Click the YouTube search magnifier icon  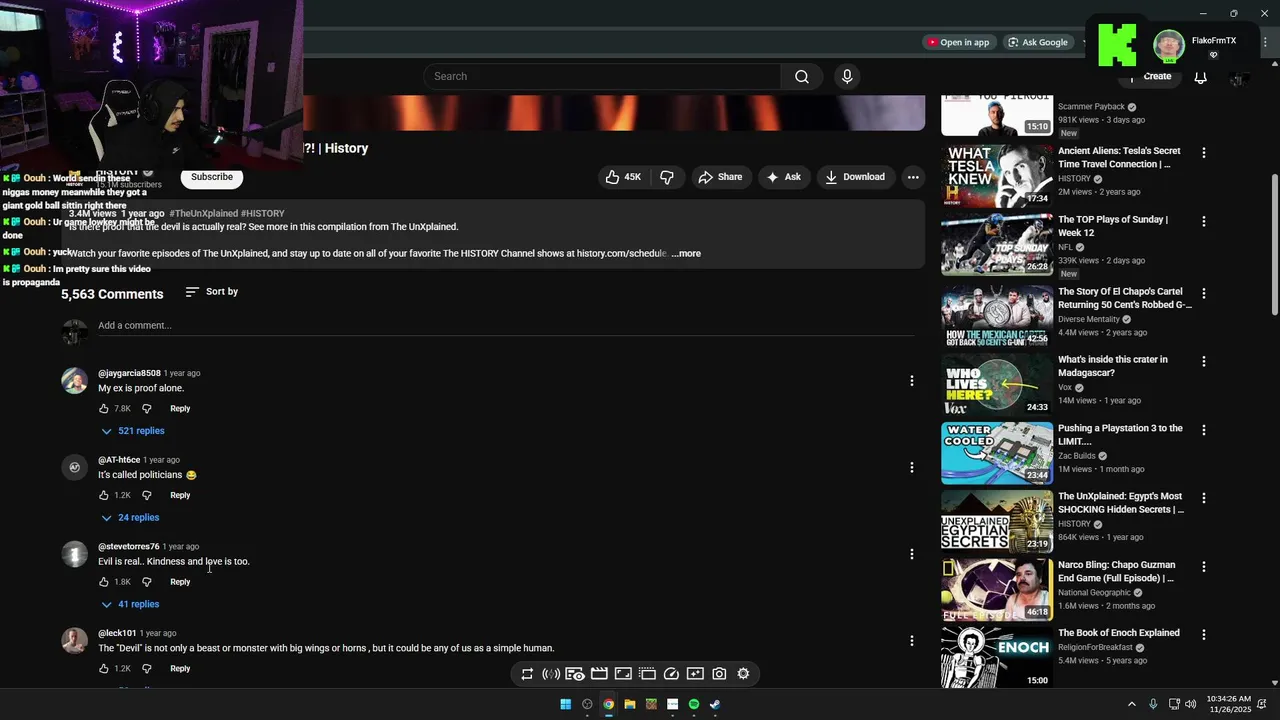[802, 77]
